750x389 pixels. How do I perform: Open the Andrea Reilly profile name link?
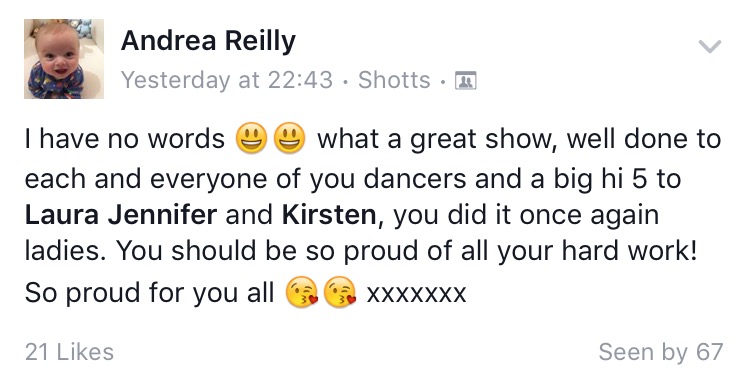pos(208,42)
